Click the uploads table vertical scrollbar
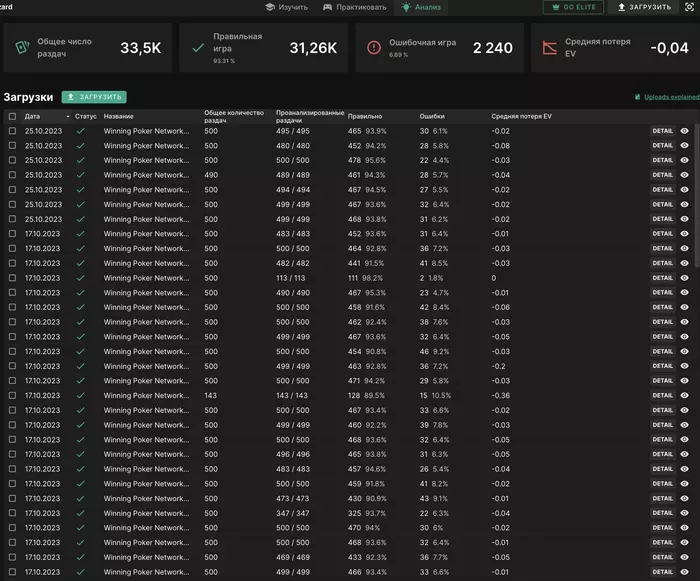This screenshot has height=581, width=700. 697,196
